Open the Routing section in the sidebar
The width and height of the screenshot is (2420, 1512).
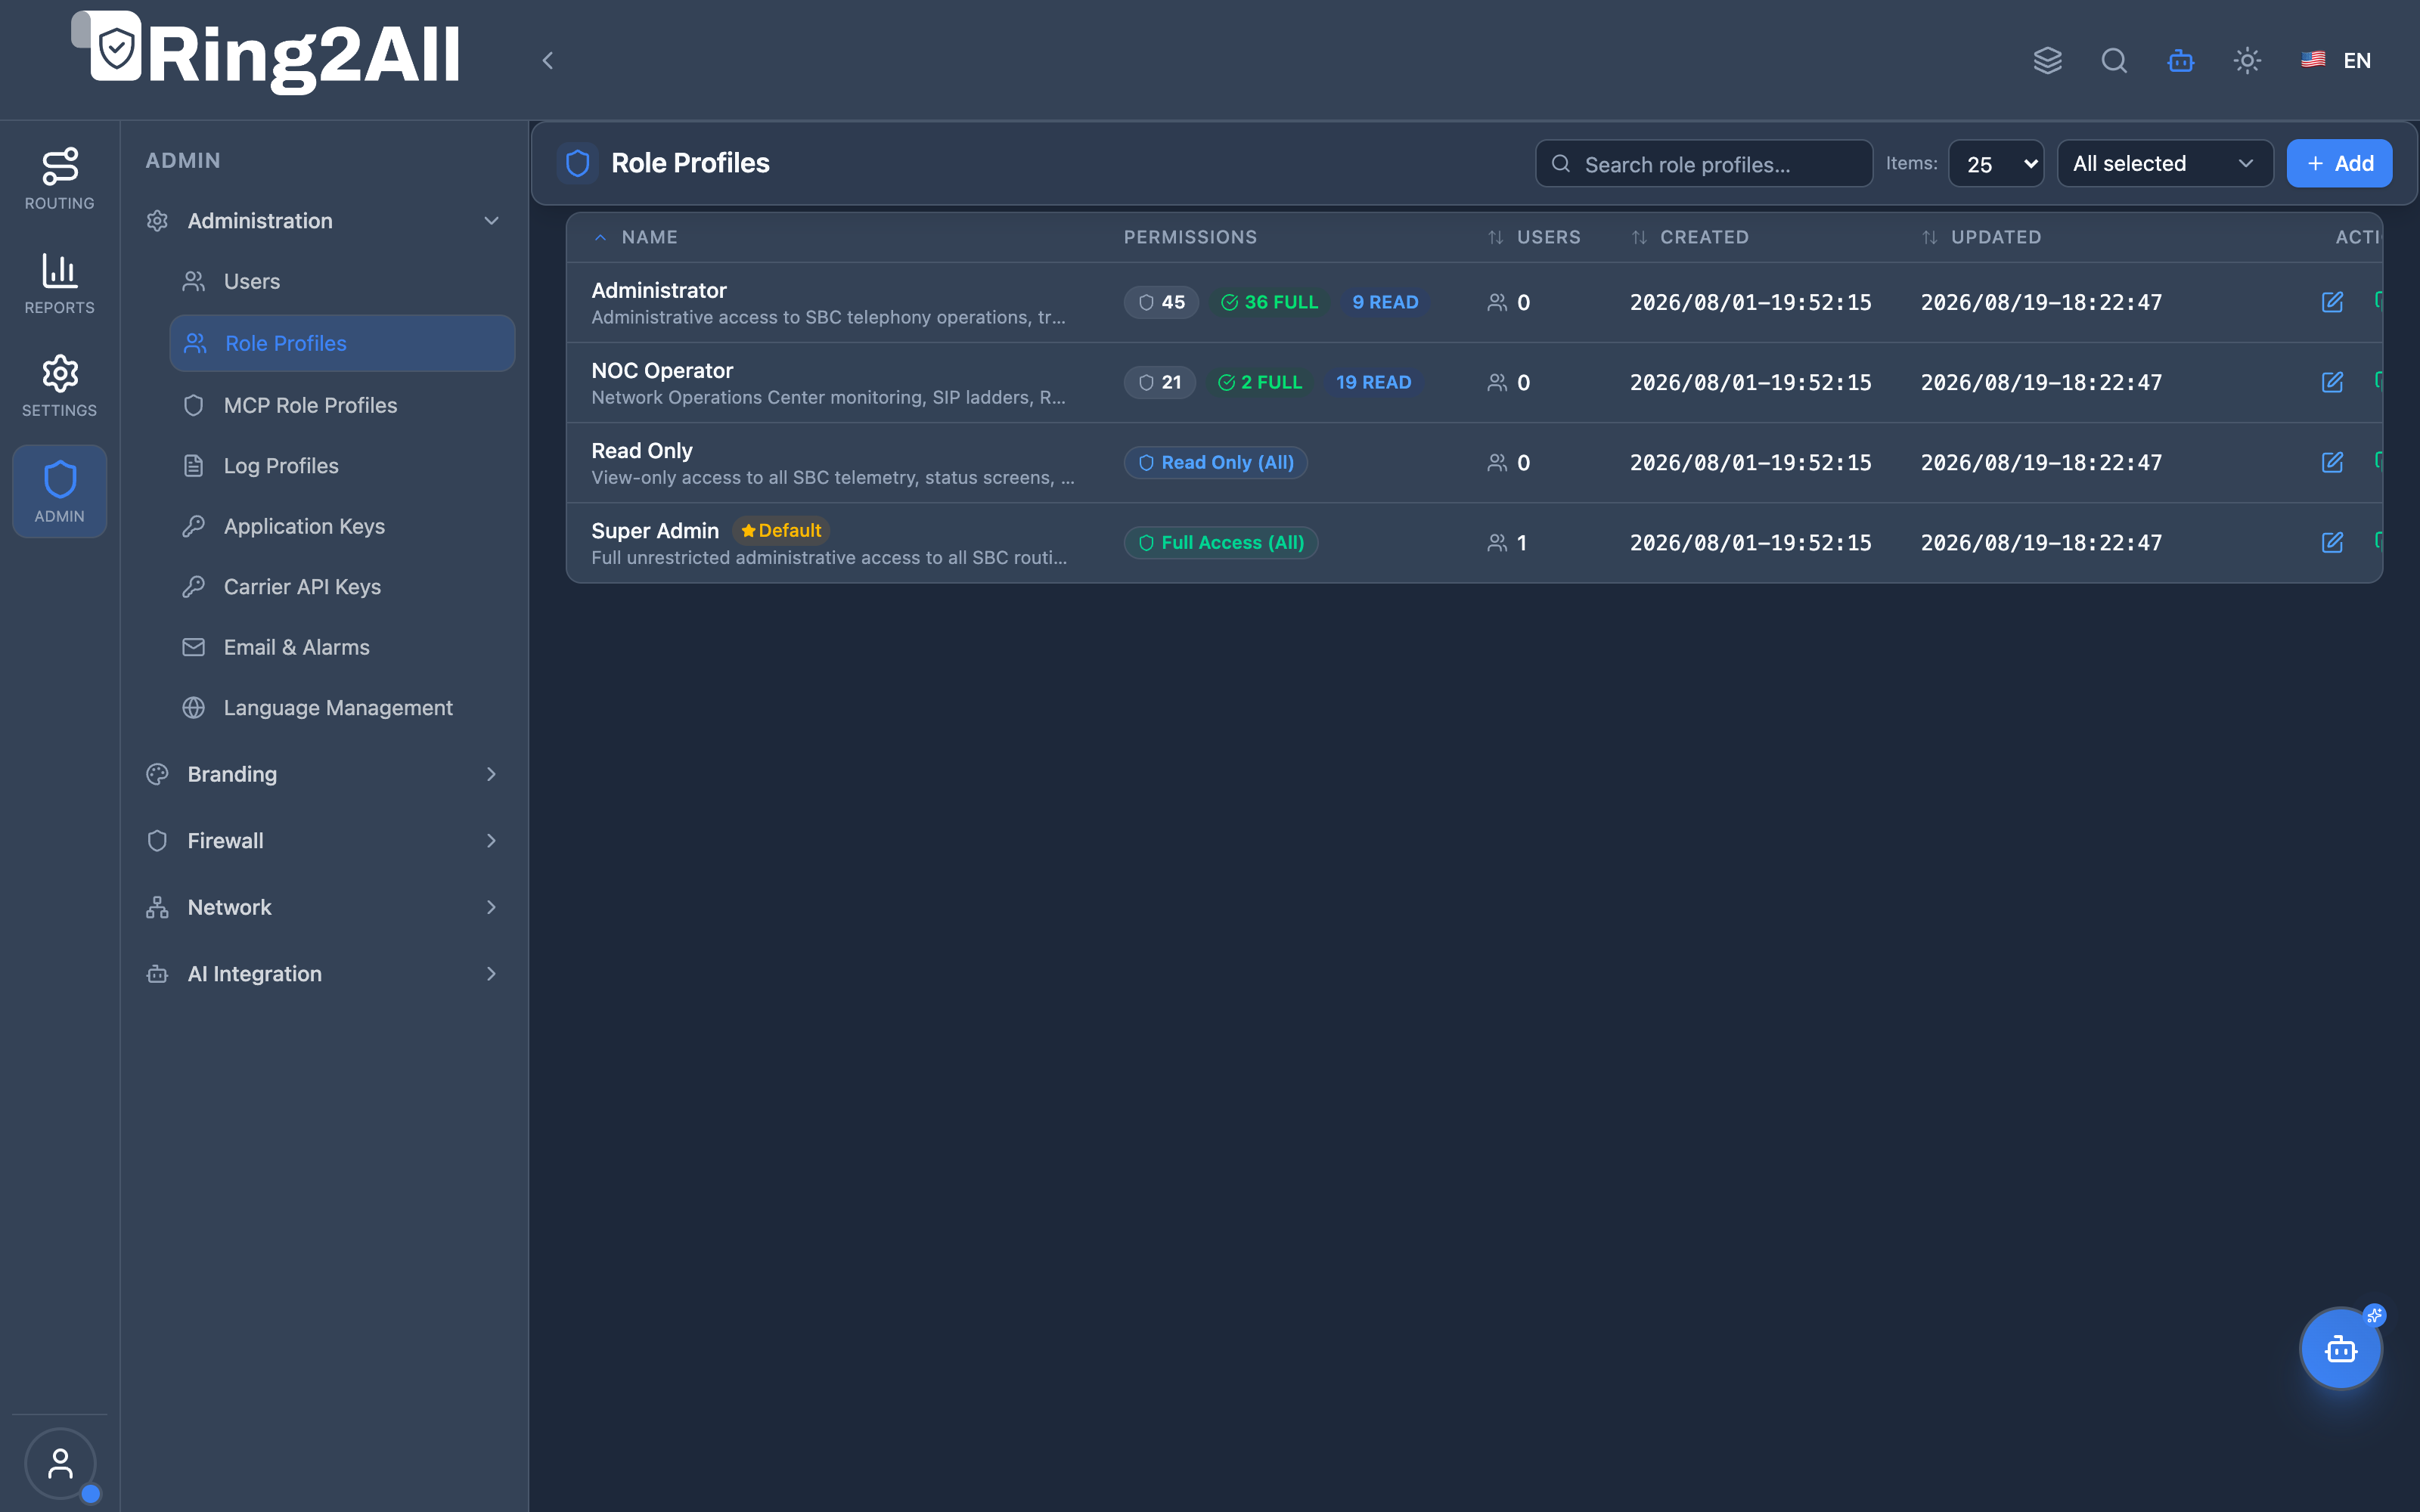coord(60,179)
